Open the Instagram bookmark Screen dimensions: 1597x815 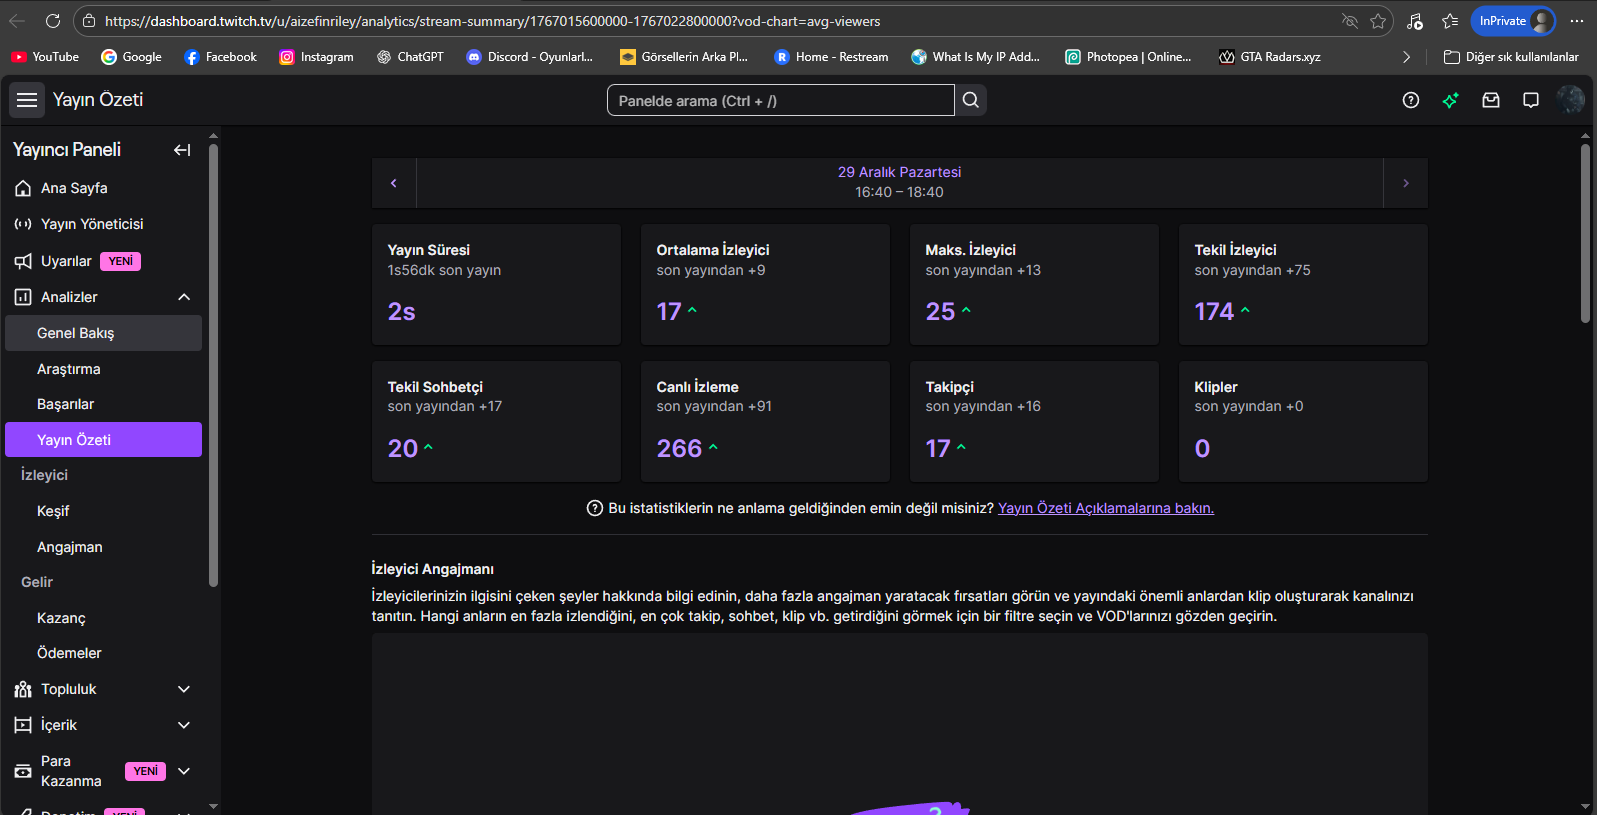[x=316, y=57]
